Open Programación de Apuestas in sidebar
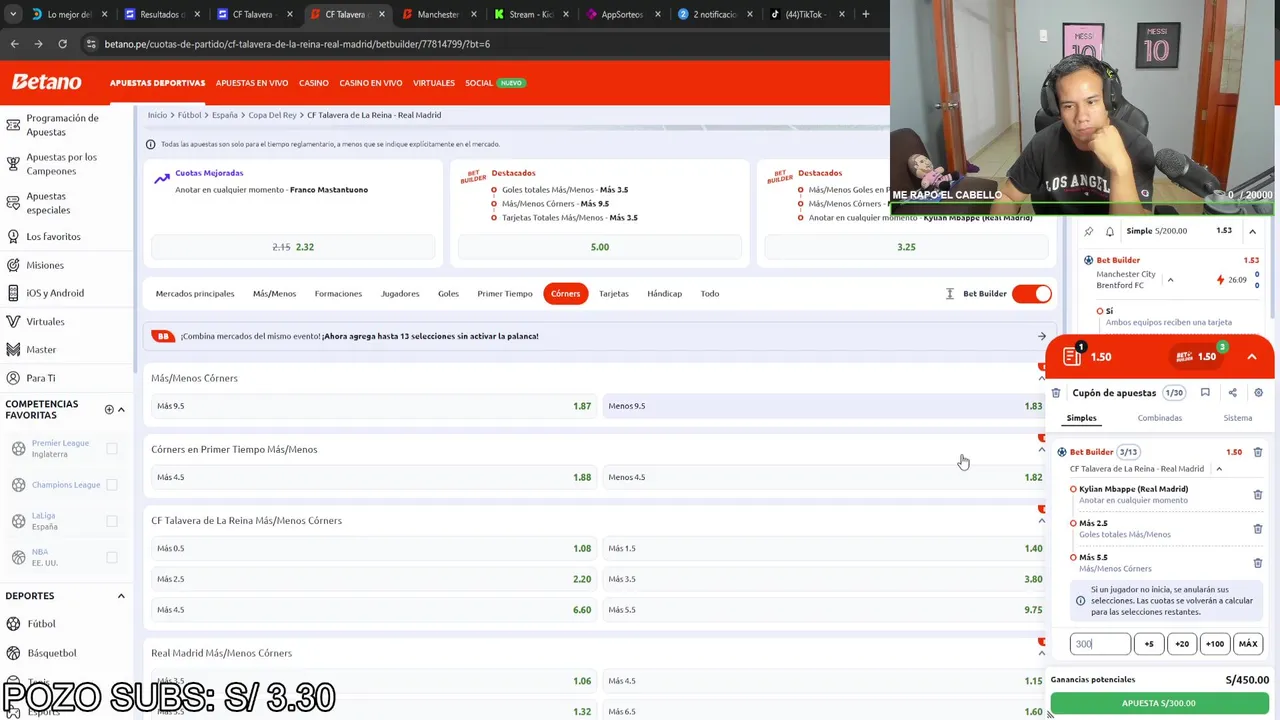The width and height of the screenshot is (1280, 720). coord(62,125)
